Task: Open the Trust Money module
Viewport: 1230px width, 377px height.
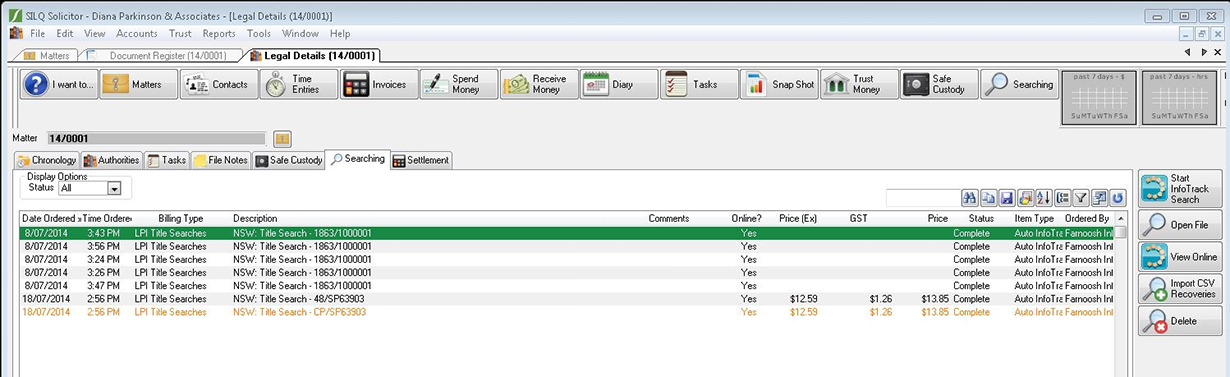Action: coord(859,85)
